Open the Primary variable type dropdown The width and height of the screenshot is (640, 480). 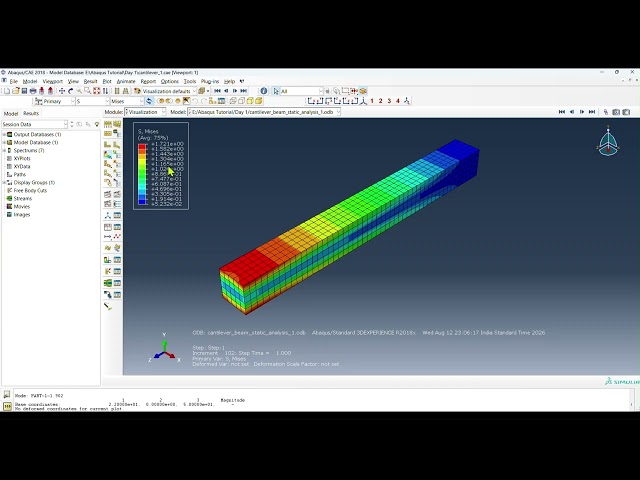tap(59, 101)
